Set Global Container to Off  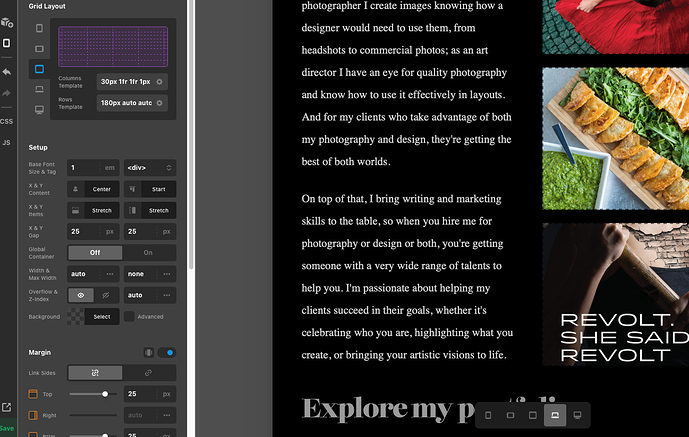tap(95, 253)
